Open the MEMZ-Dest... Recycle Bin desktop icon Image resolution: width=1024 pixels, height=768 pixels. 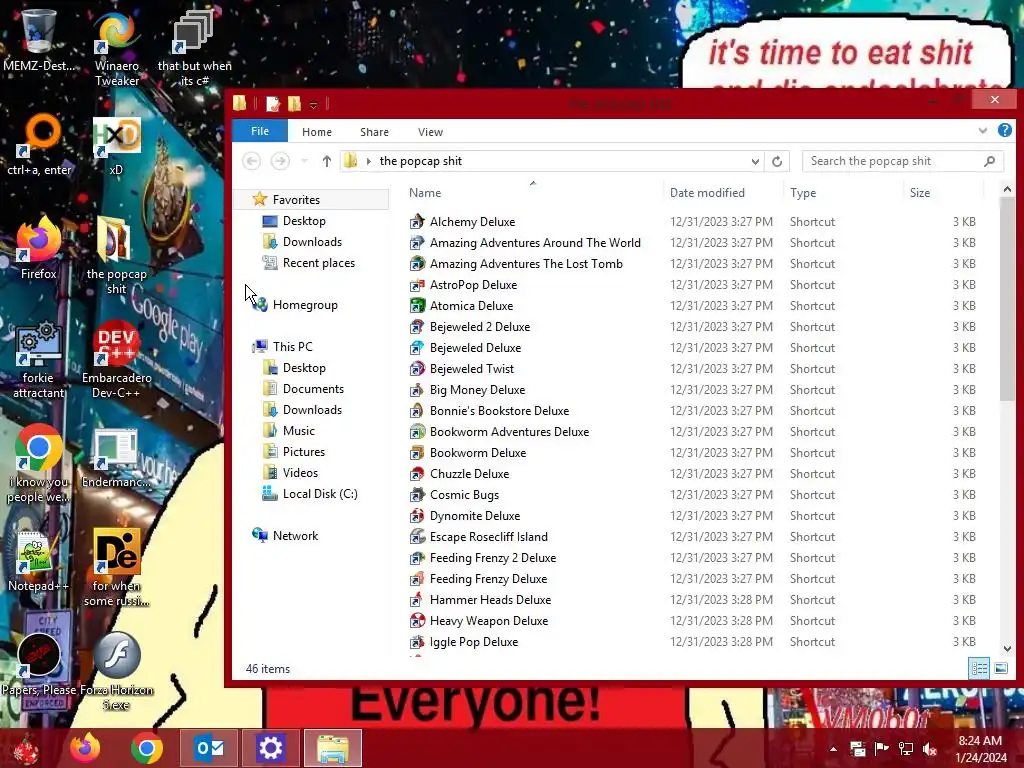tap(38, 39)
